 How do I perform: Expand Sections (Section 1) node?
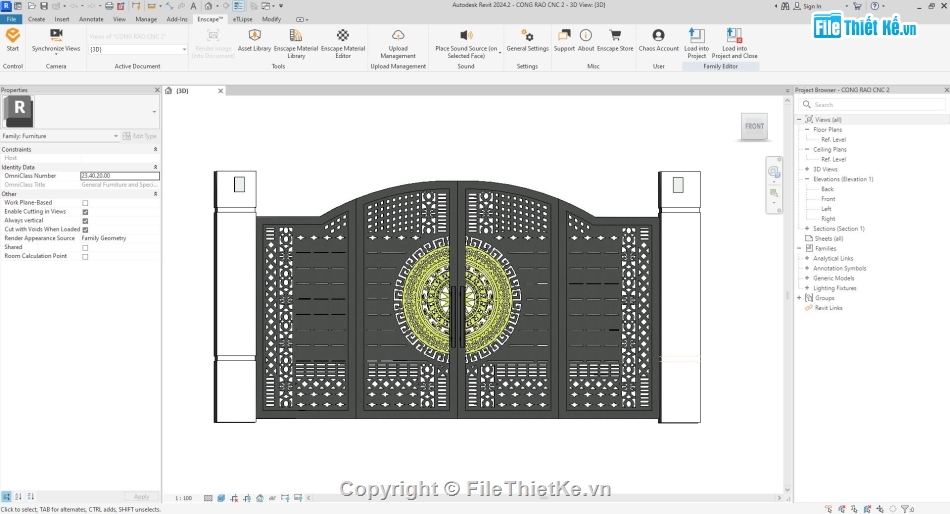tap(807, 229)
